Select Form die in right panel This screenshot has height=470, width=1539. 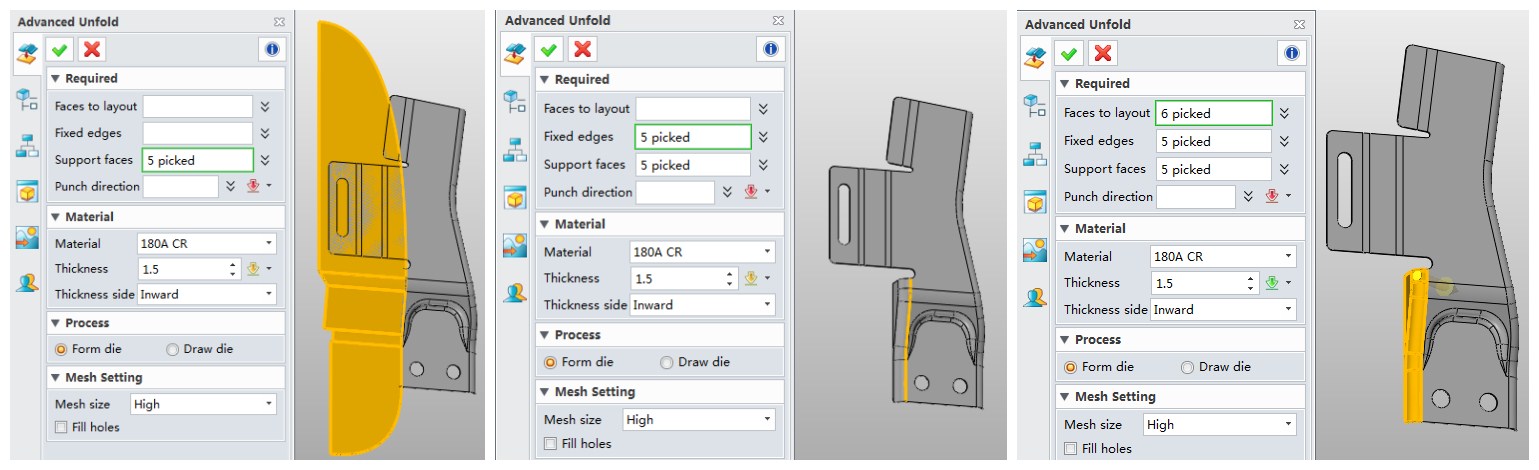point(1071,367)
